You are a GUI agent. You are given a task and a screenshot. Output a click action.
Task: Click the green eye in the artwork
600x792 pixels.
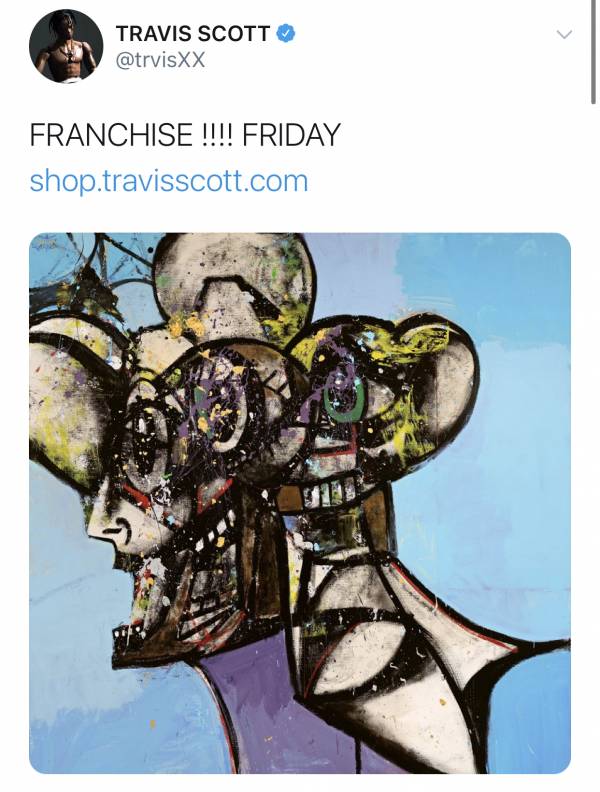[344, 399]
